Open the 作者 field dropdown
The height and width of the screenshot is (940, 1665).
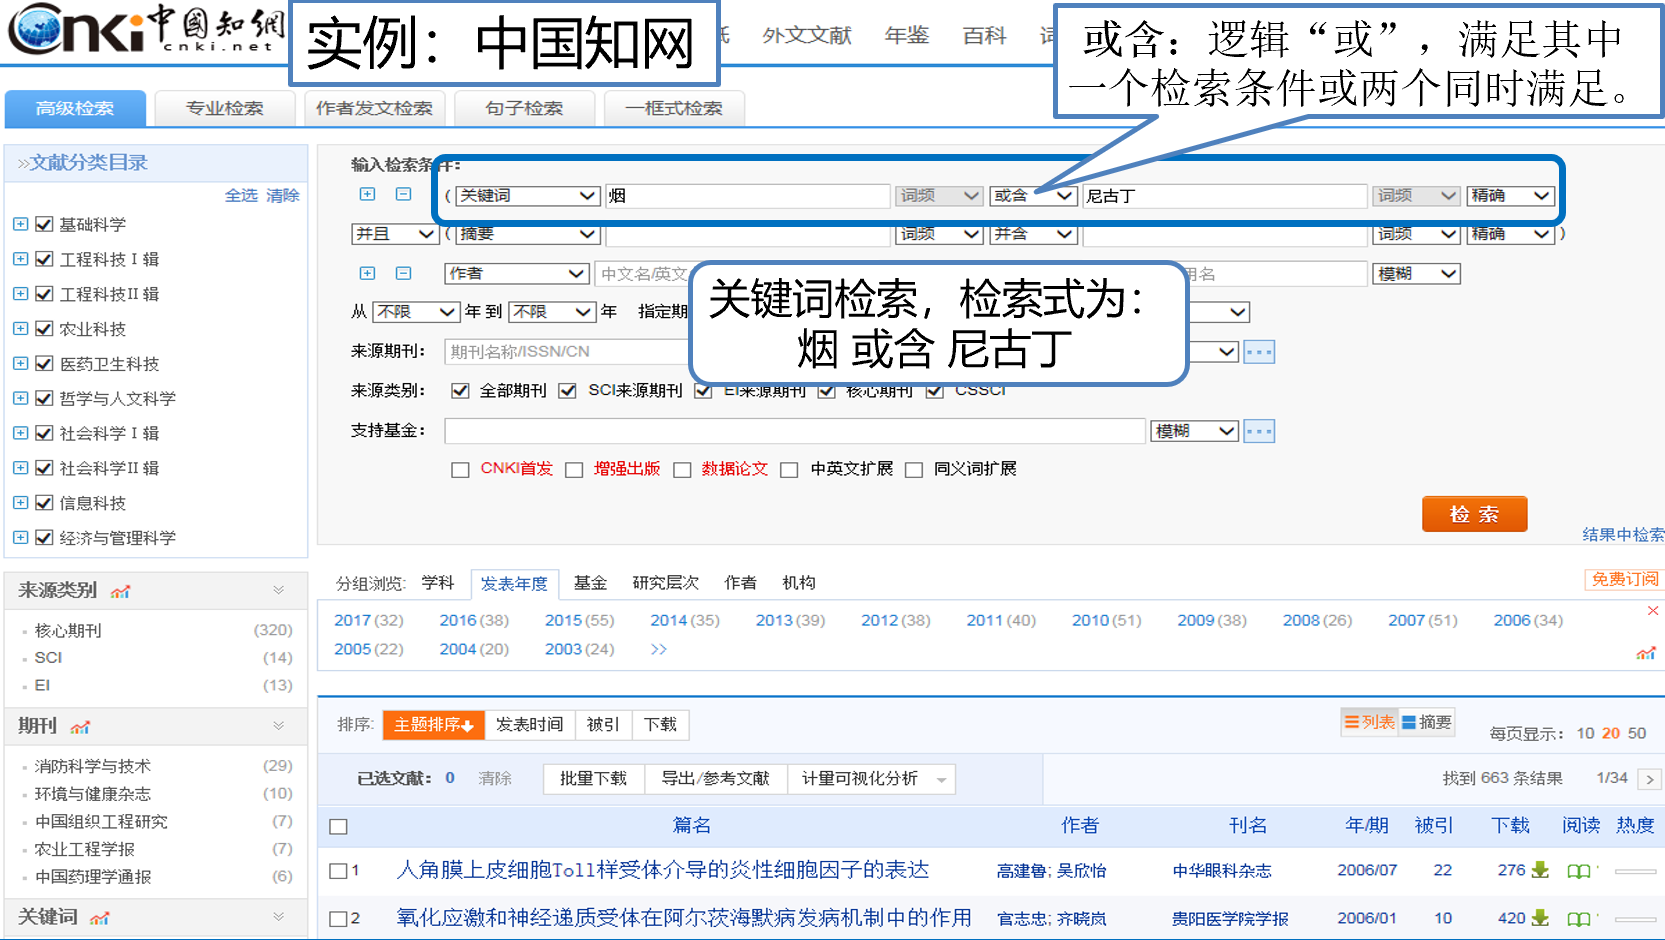point(516,273)
